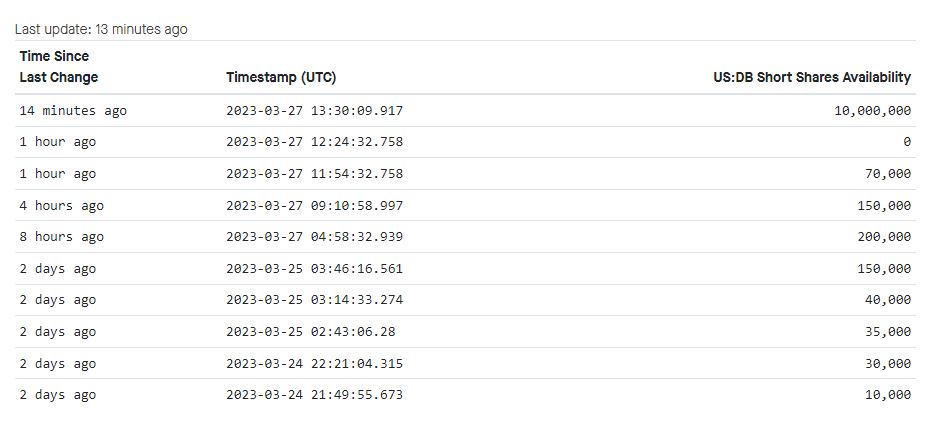Click the timestamp 2023-03-27 09:10:58.997
The width and height of the screenshot is (937, 448).
point(314,206)
